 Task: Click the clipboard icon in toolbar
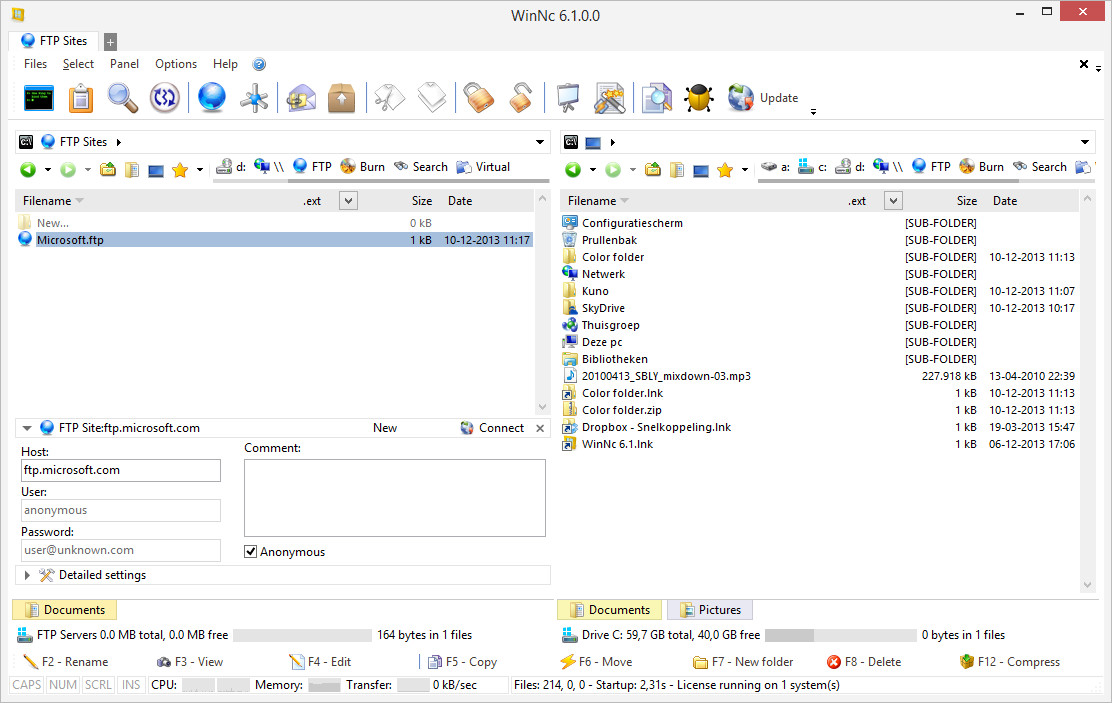pyautogui.click(x=80, y=98)
